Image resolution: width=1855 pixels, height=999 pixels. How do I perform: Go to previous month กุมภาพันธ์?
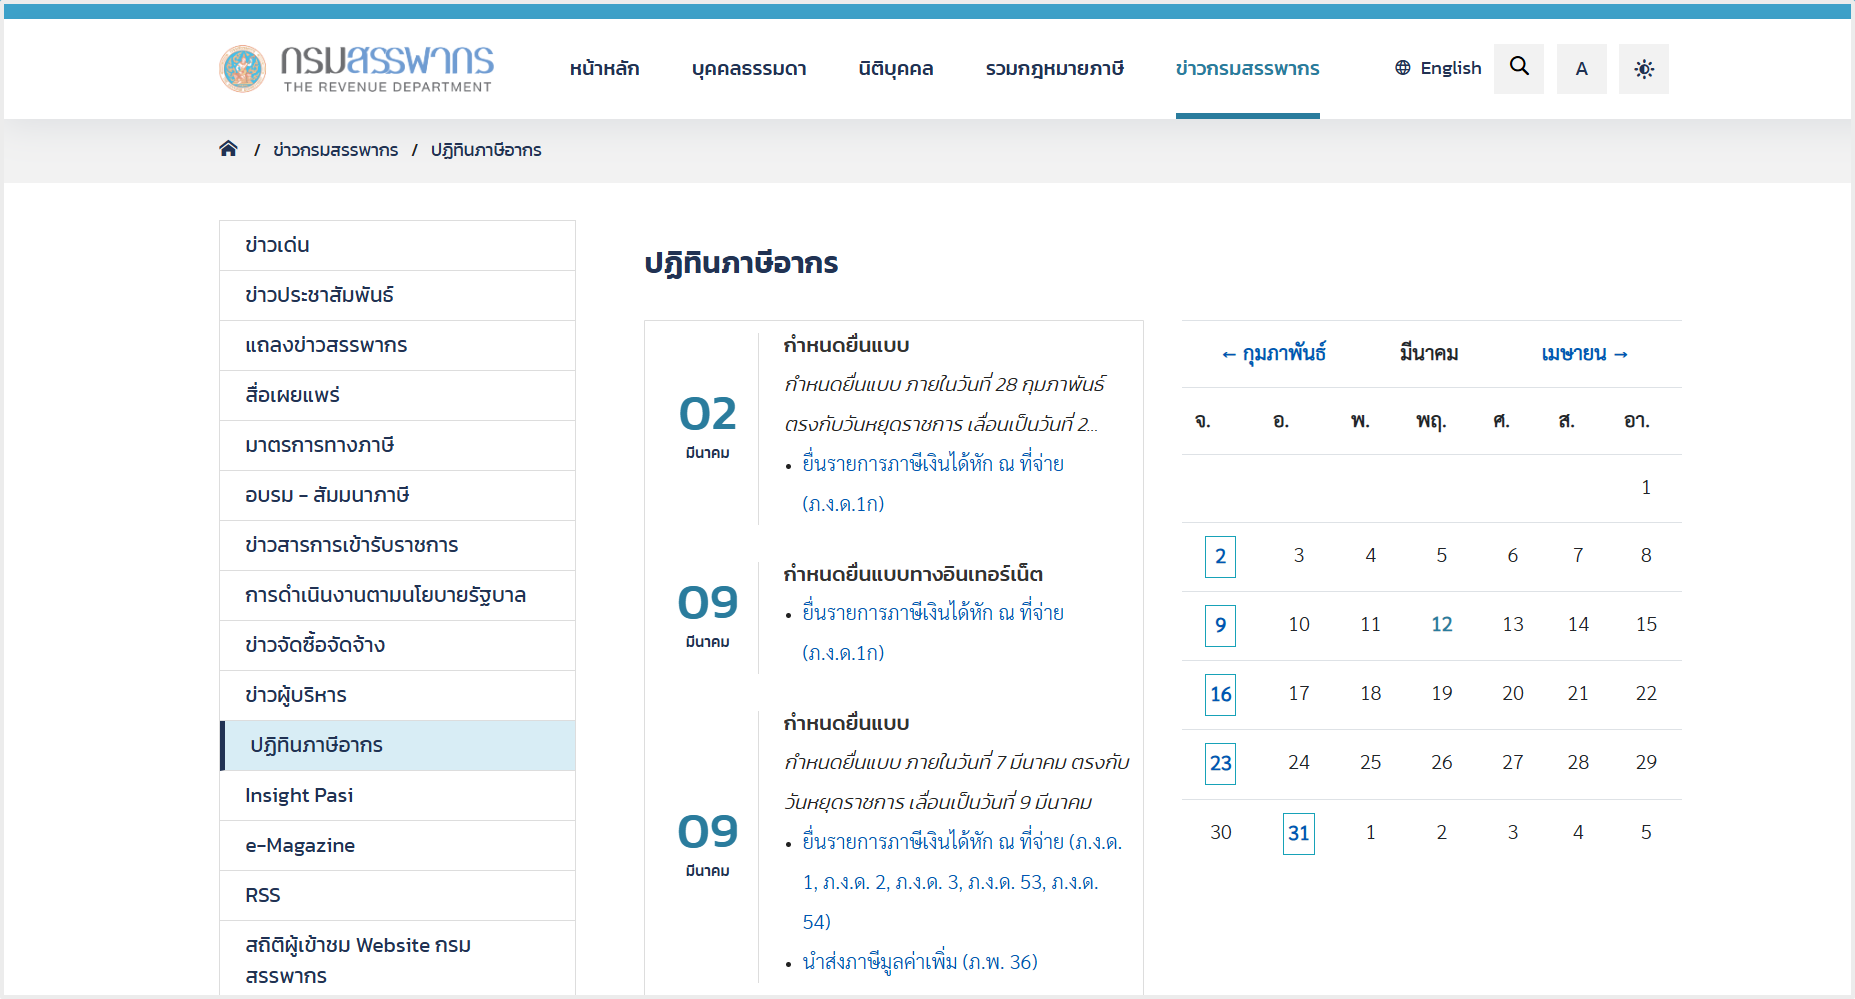pyautogui.click(x=1273, y=354)
